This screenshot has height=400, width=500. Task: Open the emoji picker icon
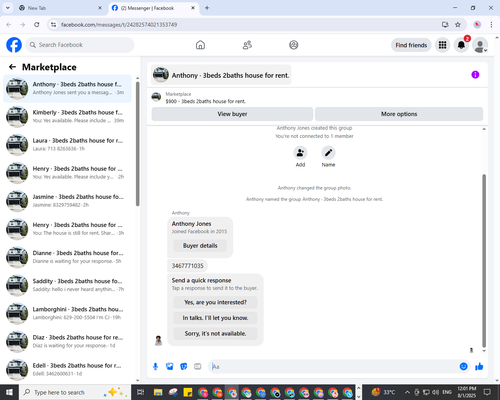click(x=463, y=367)
